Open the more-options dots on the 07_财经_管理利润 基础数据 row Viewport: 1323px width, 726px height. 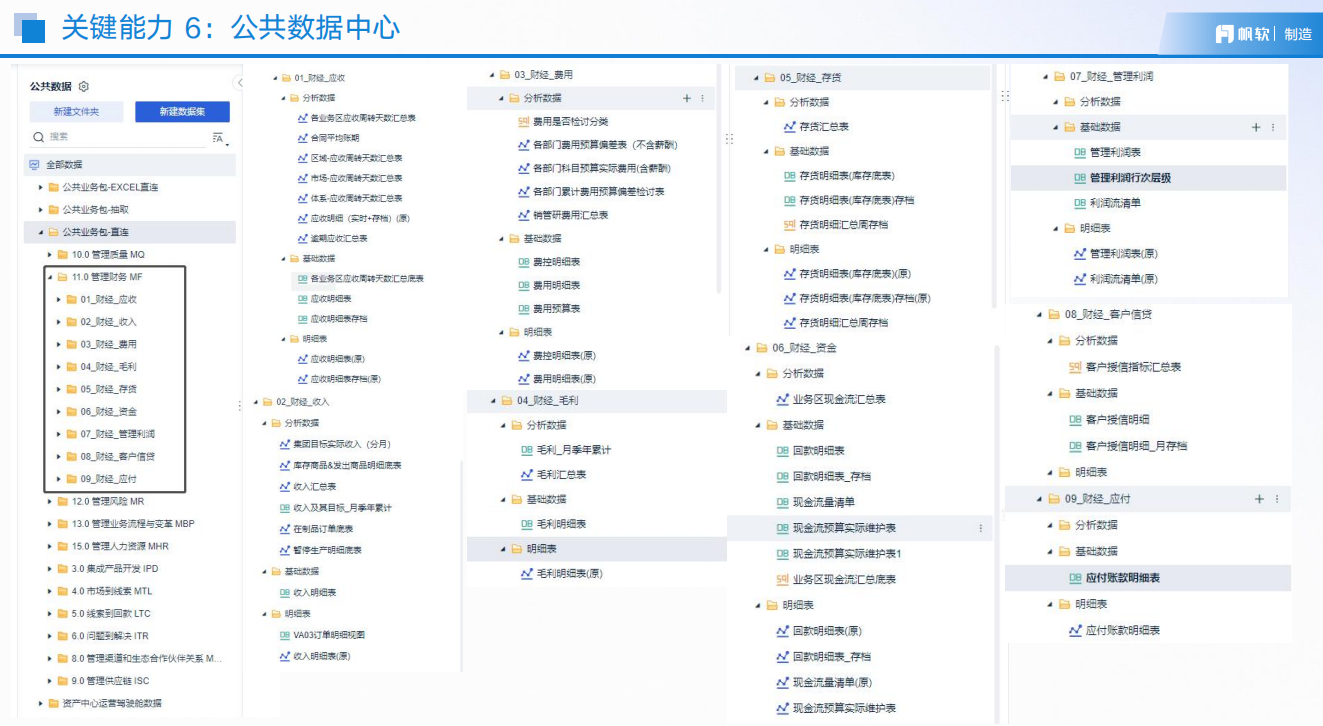pyautogui.click(x=1272, y=127)
